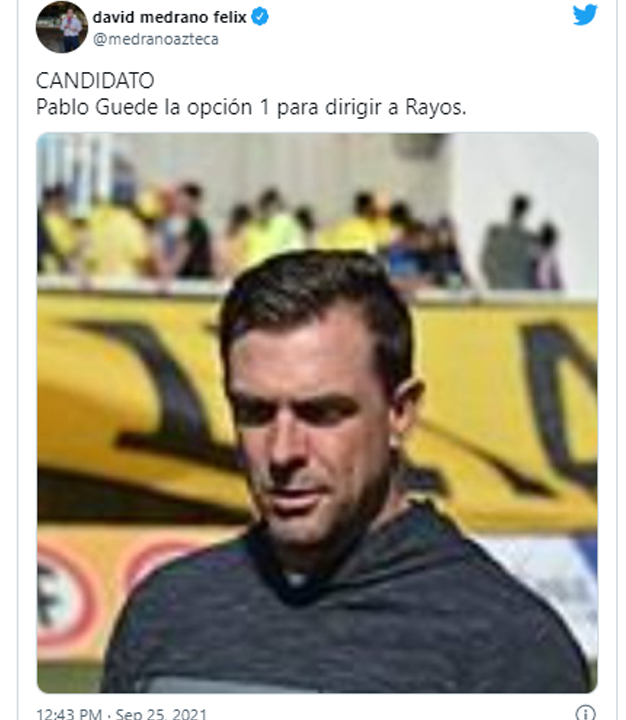Open the Twitter bird logo link
Image resolution: width=626 pixels, height=720 pixels.
pyautogui.click(x=585, y=14)
